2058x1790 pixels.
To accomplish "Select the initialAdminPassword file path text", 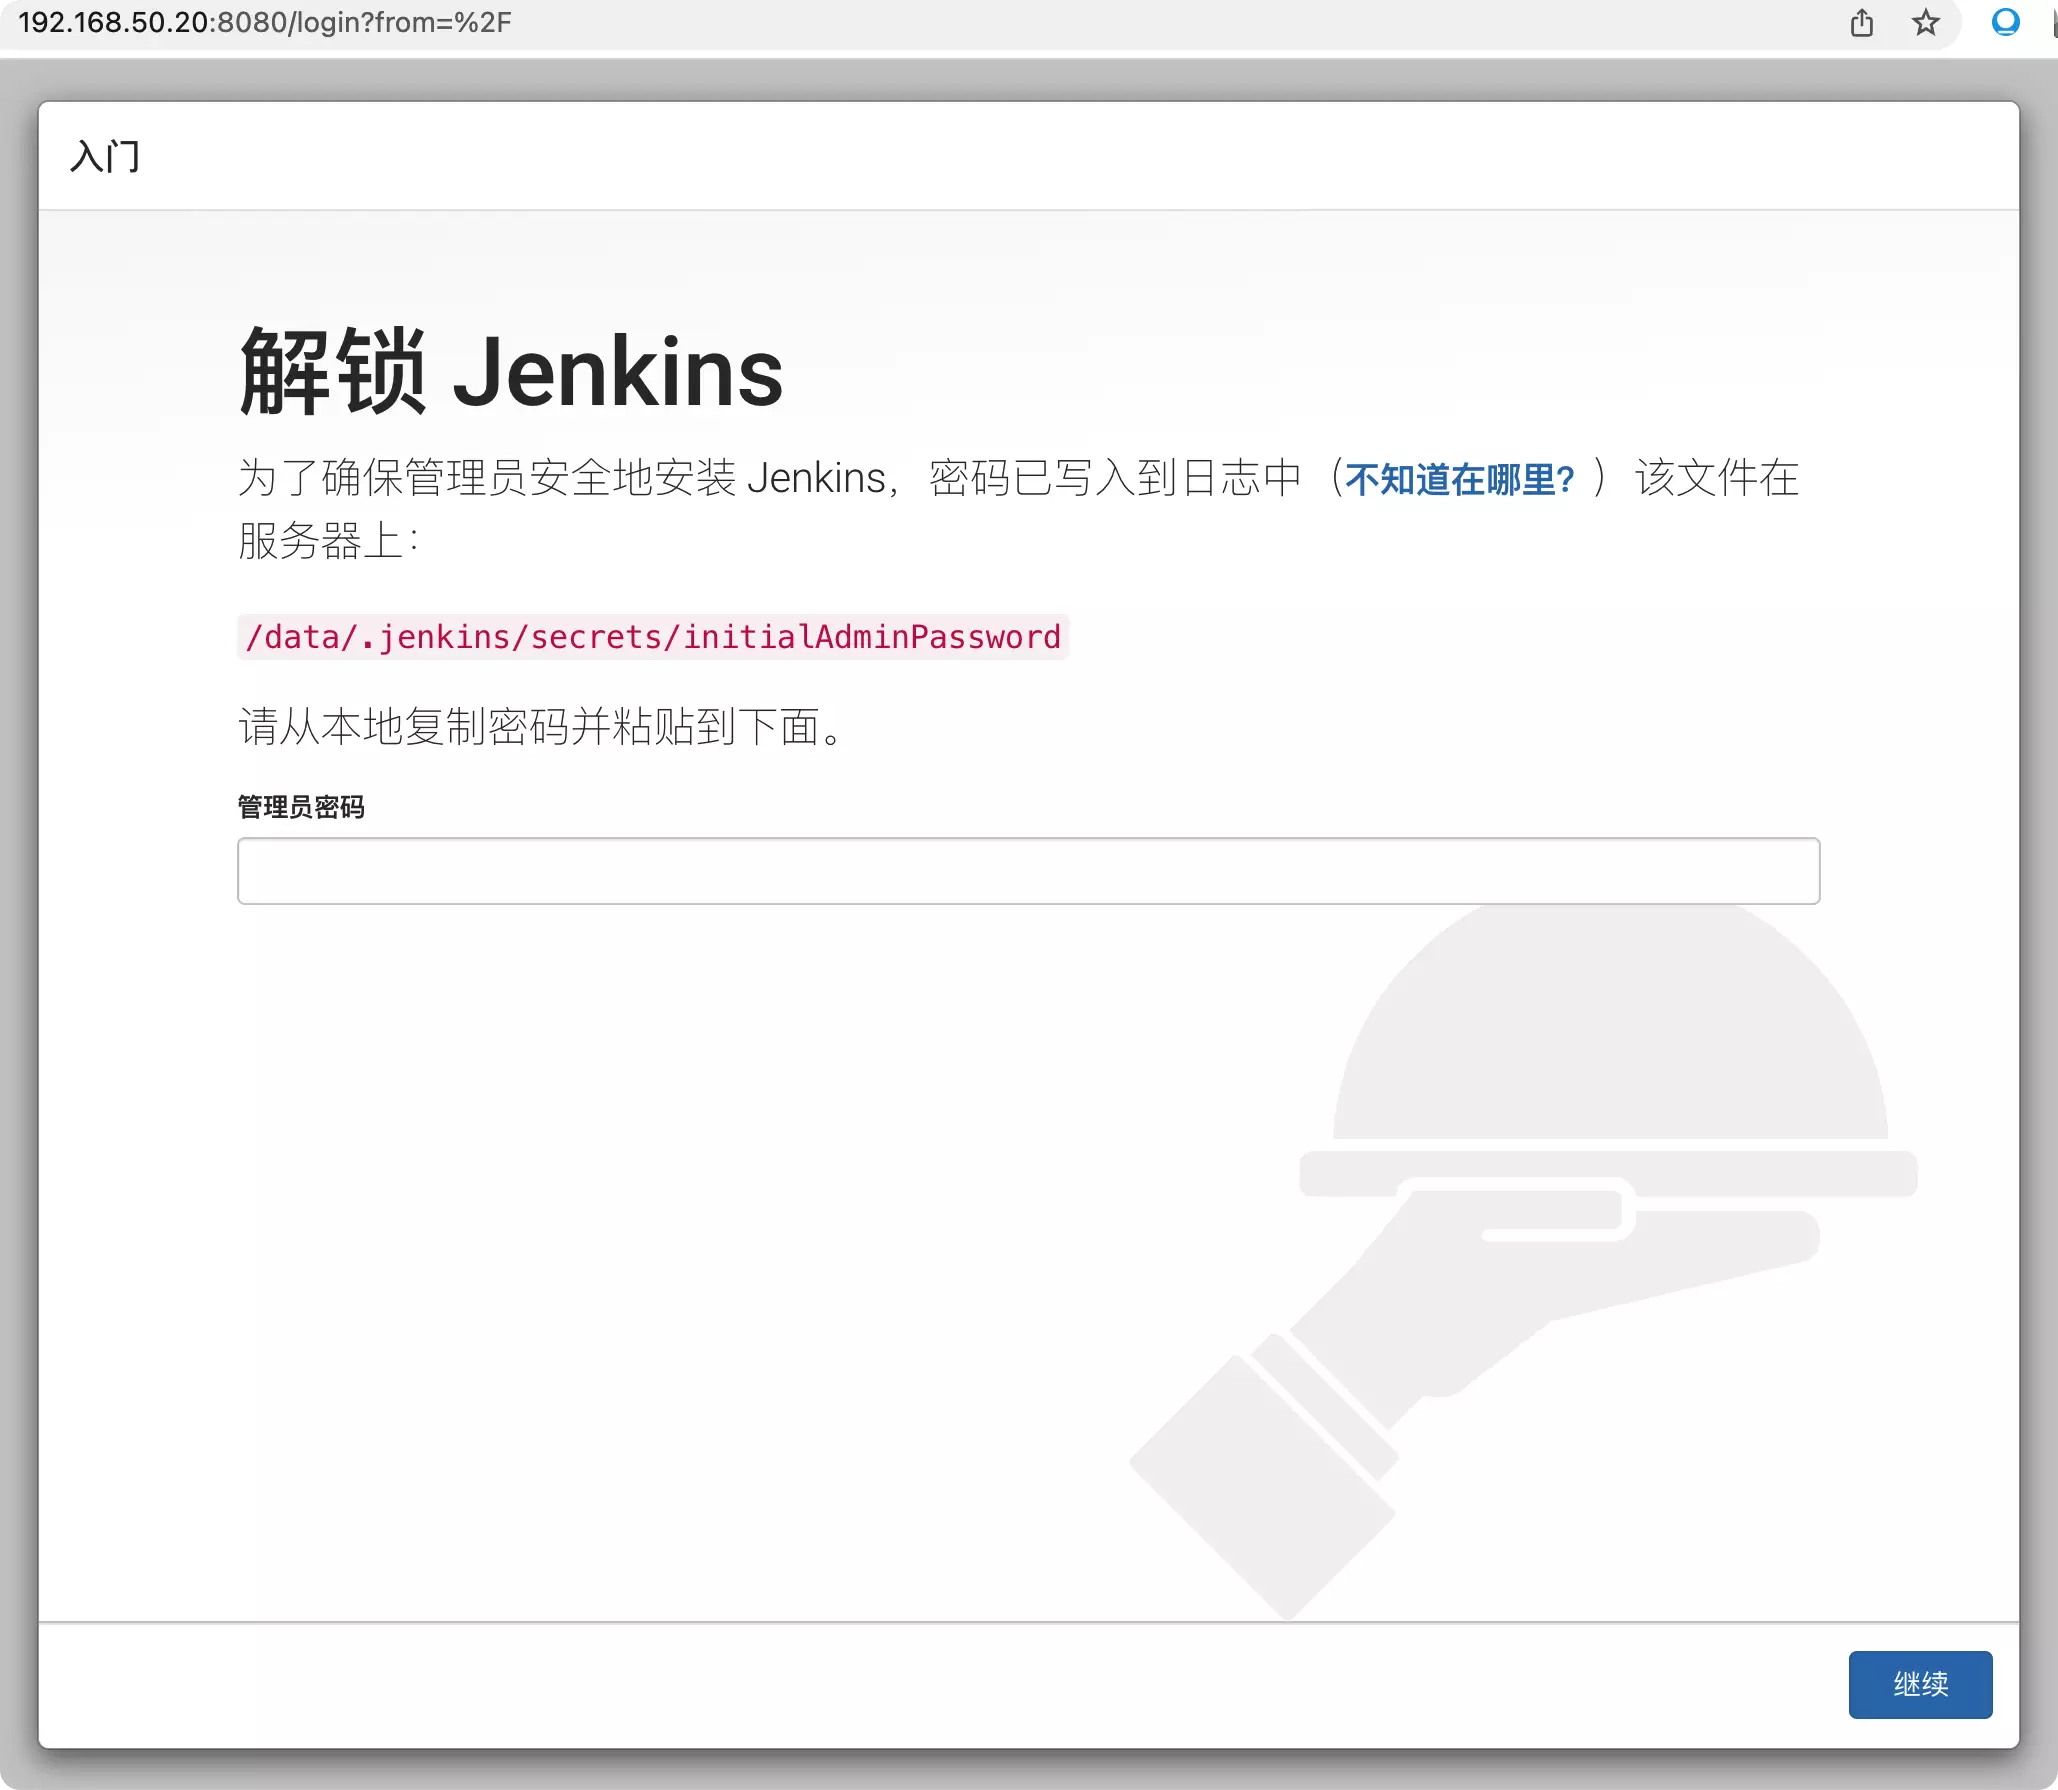I will [x=653, y=637].
